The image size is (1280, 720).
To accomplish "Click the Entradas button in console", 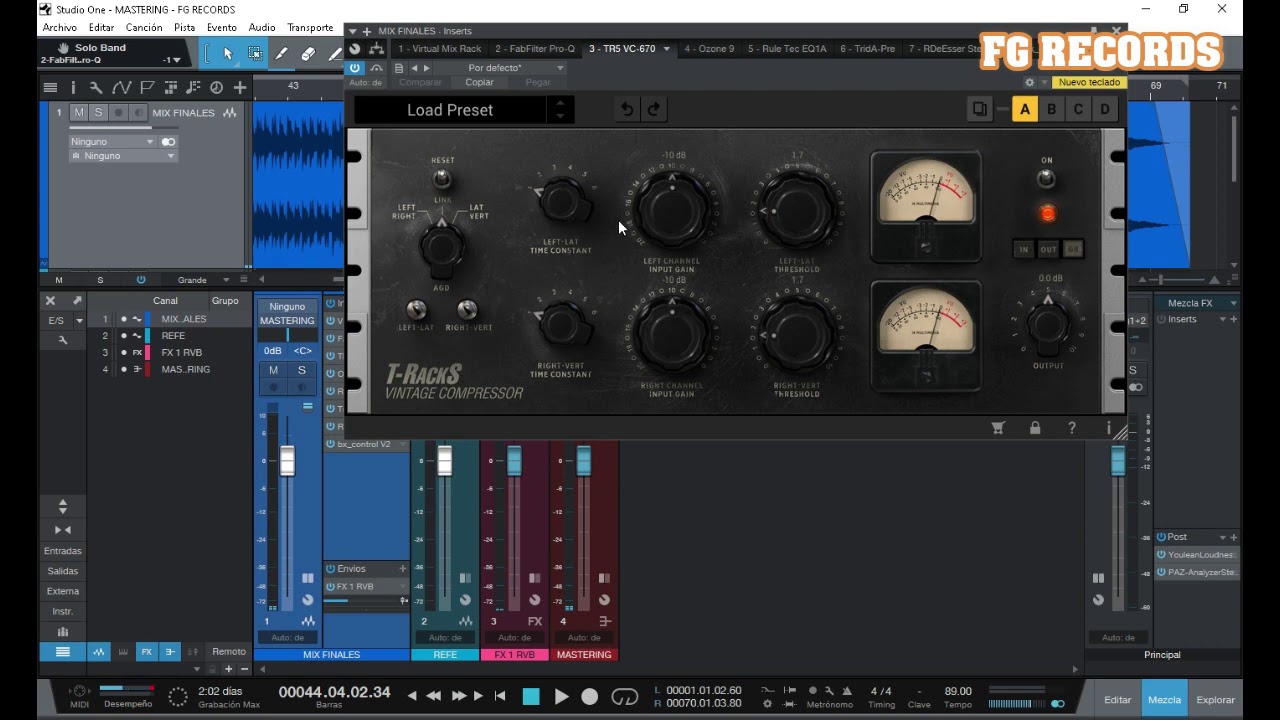I will 63,551.
